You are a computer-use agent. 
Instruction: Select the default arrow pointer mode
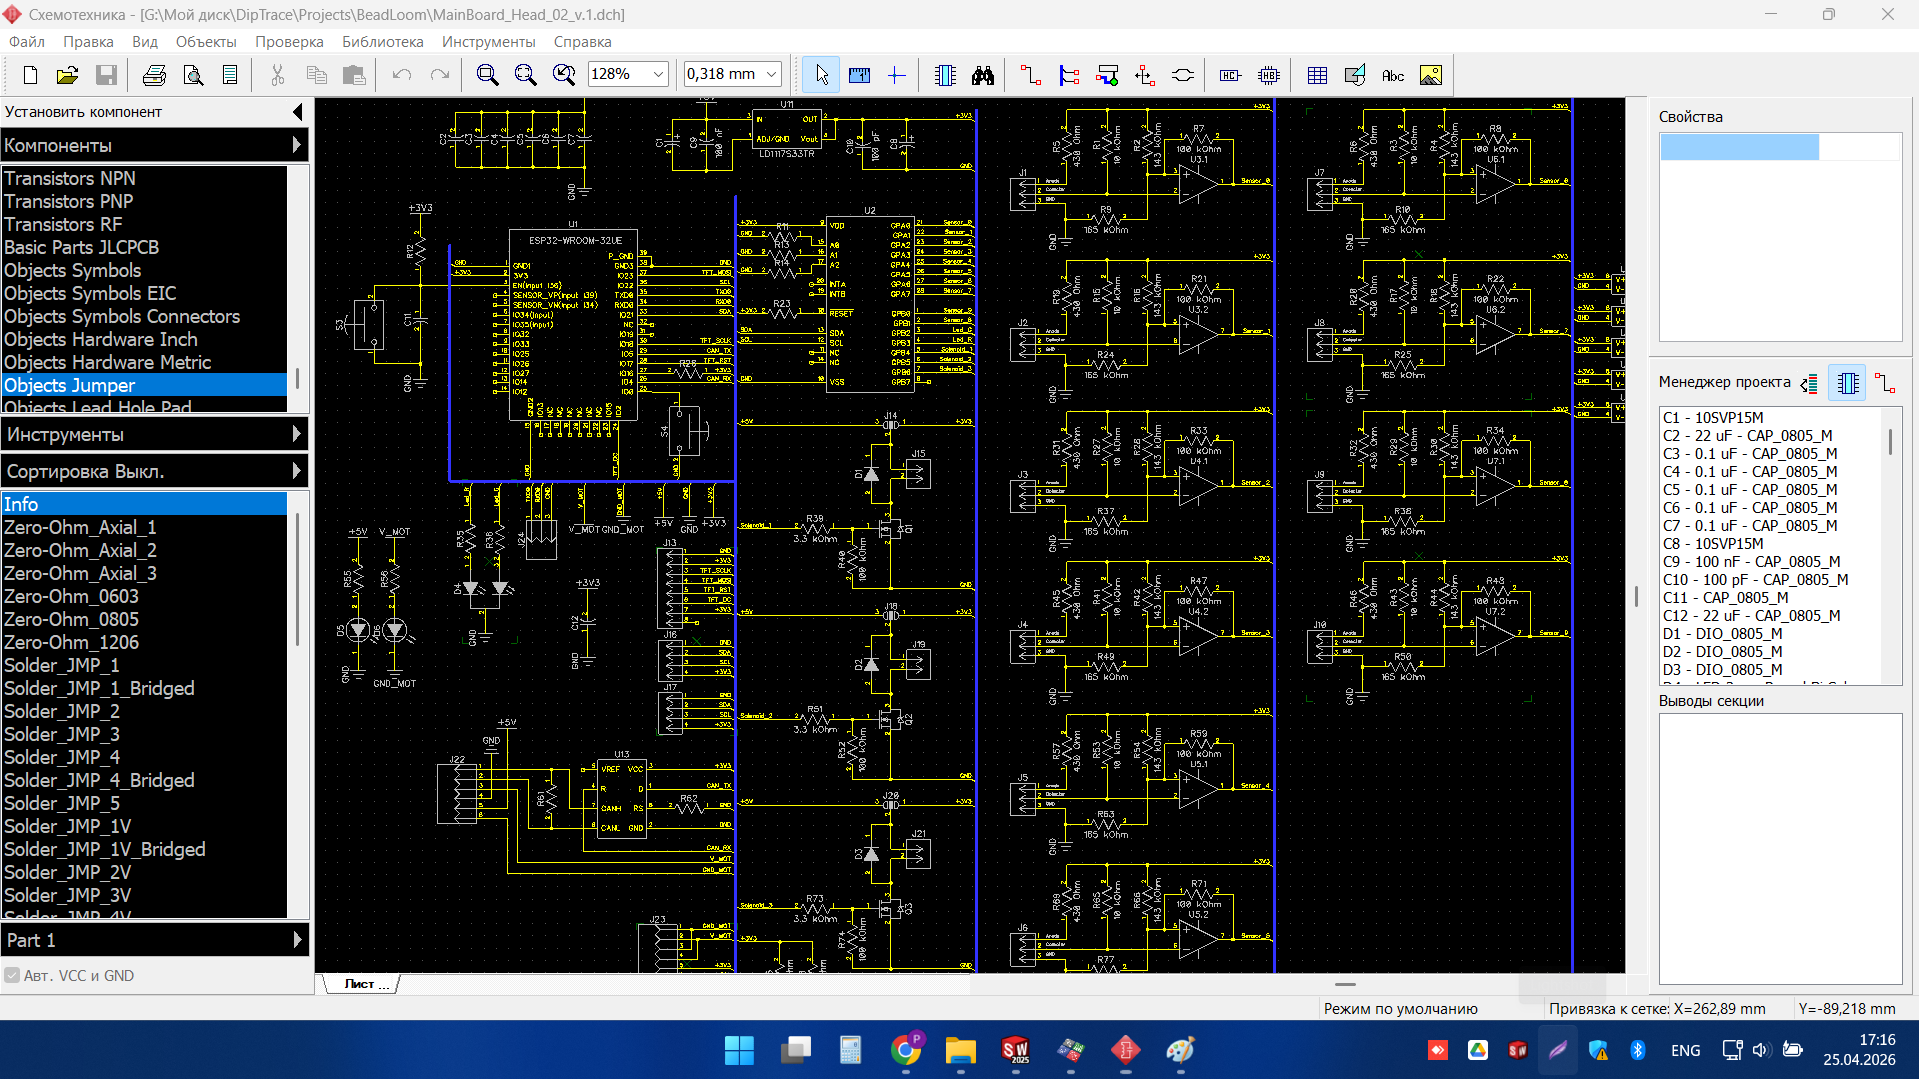(x=821, y=75)
